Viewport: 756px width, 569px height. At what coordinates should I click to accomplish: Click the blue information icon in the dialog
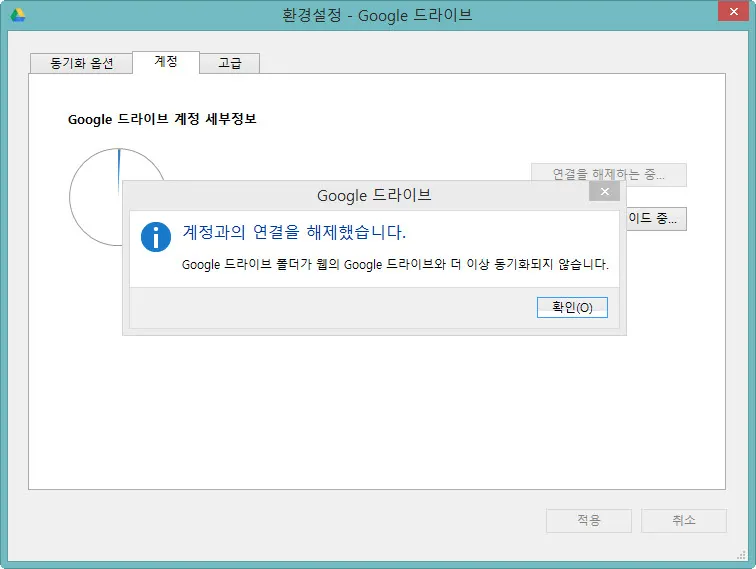(x=156, y=237)
